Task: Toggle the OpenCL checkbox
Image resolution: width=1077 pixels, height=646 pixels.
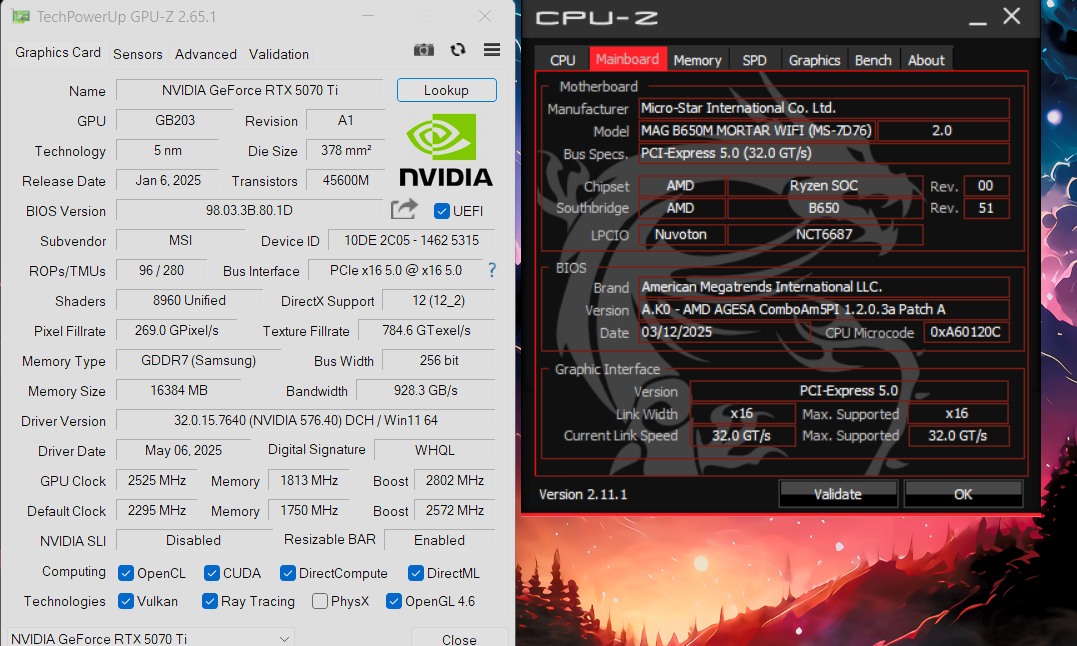Action: click(126, 573)
